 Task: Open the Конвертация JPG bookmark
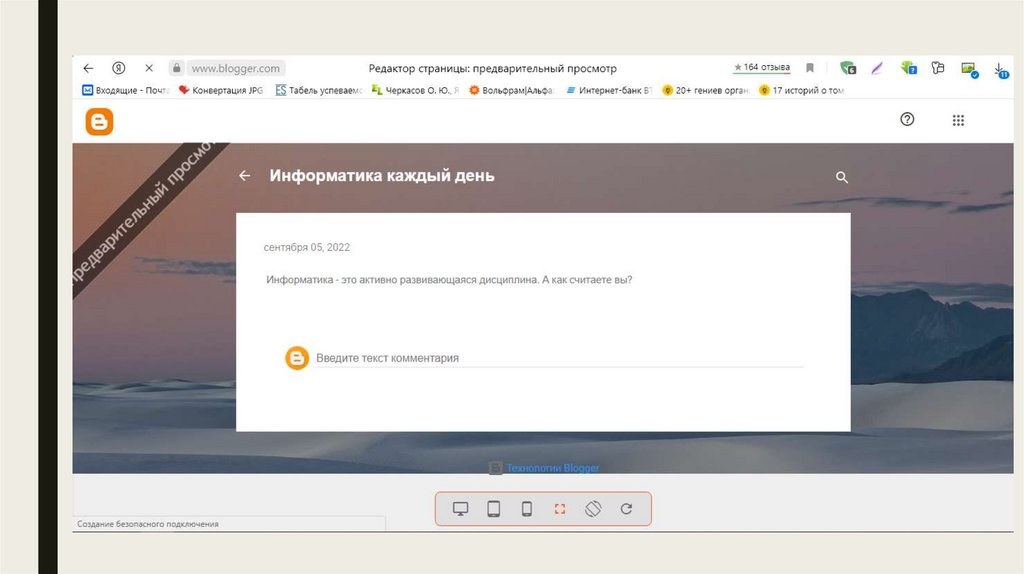click(221, 90)
